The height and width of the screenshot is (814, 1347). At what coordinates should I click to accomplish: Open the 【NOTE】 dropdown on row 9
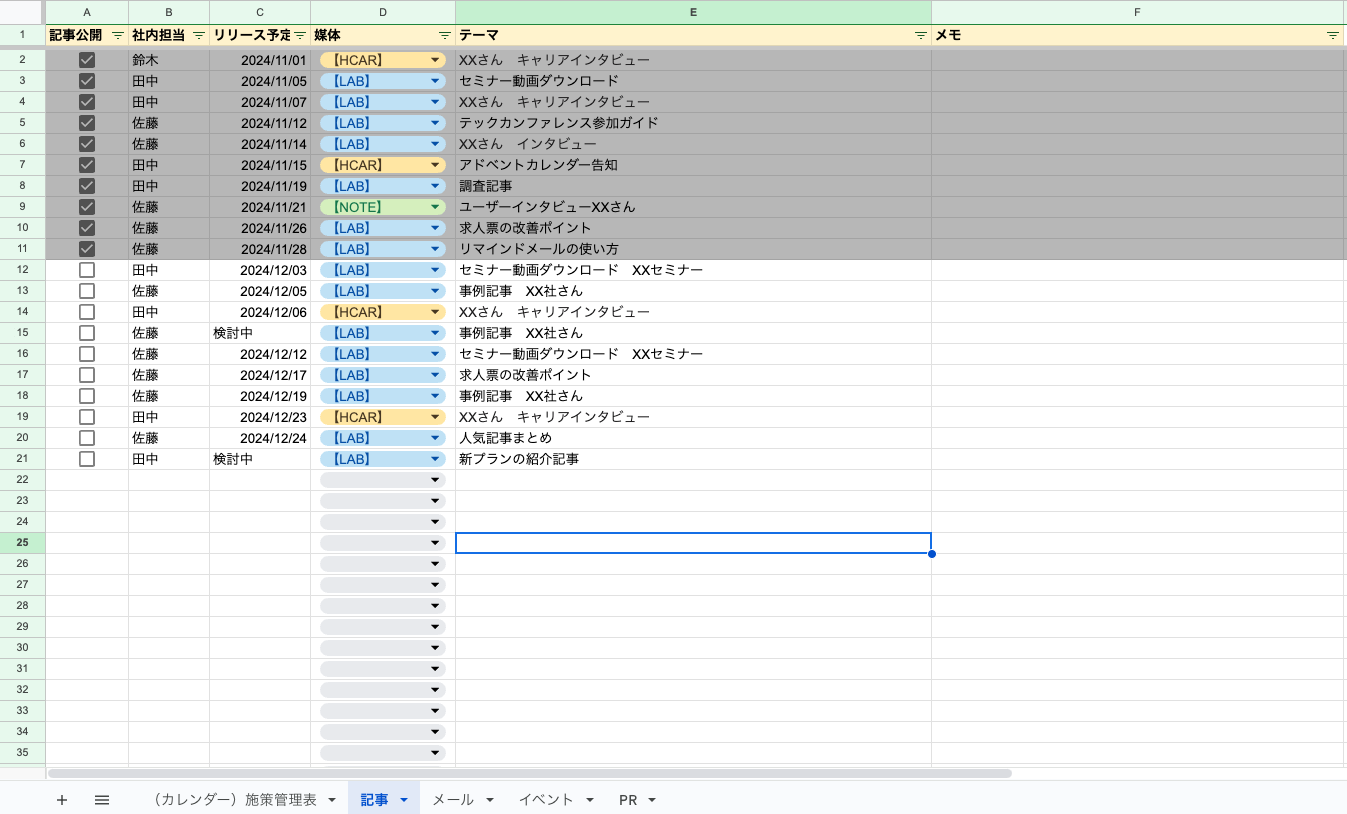pos(434,207)
